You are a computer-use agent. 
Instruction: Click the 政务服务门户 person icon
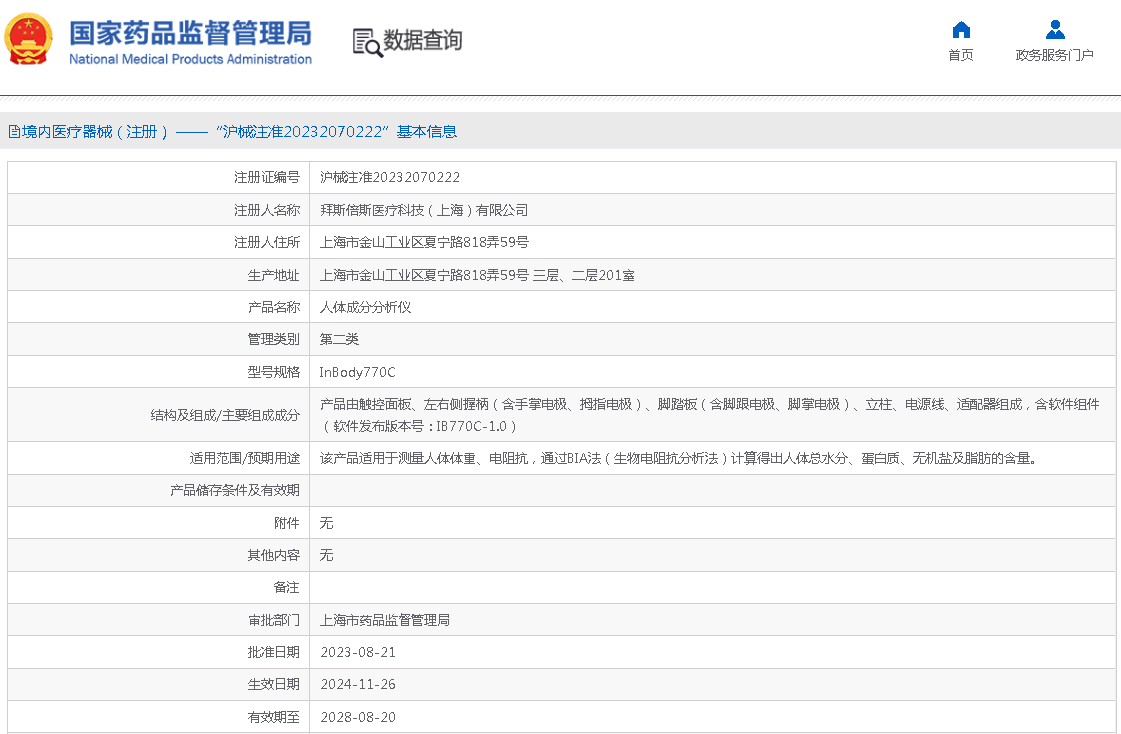(1055, 29)
